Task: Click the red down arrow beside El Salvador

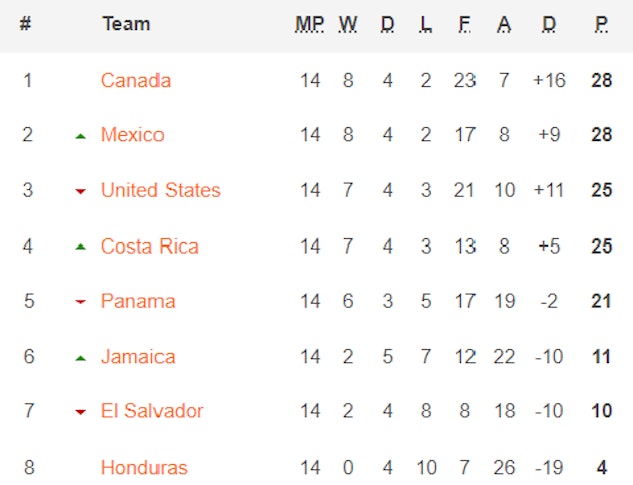Action: [80, 412]
